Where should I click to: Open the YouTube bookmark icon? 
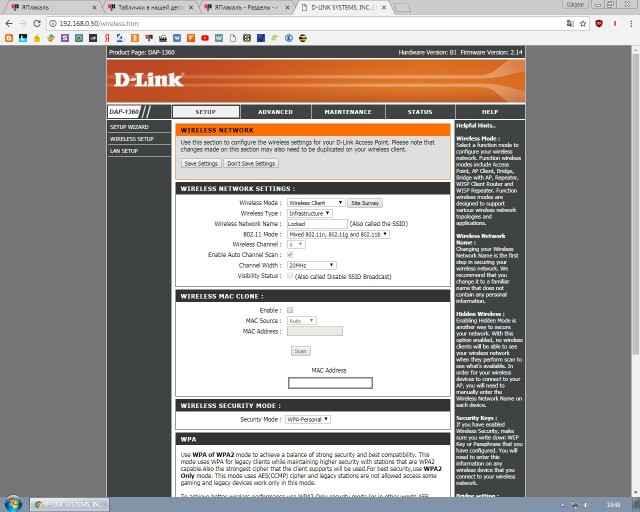205,38
